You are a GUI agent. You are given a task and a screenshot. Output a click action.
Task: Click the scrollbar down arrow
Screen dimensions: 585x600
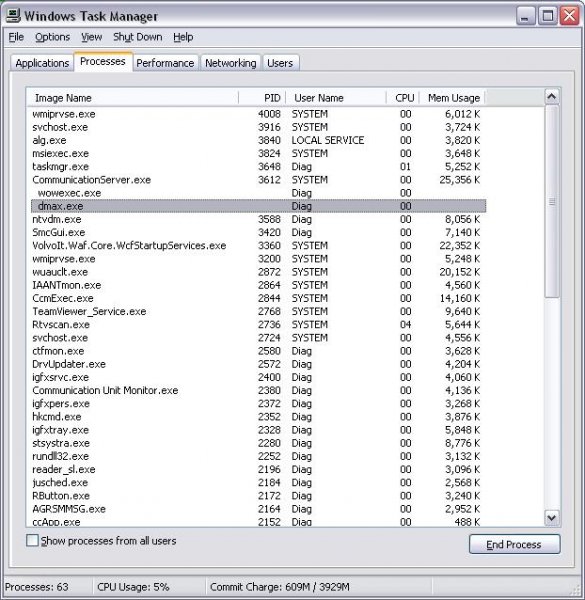[551, 518]
